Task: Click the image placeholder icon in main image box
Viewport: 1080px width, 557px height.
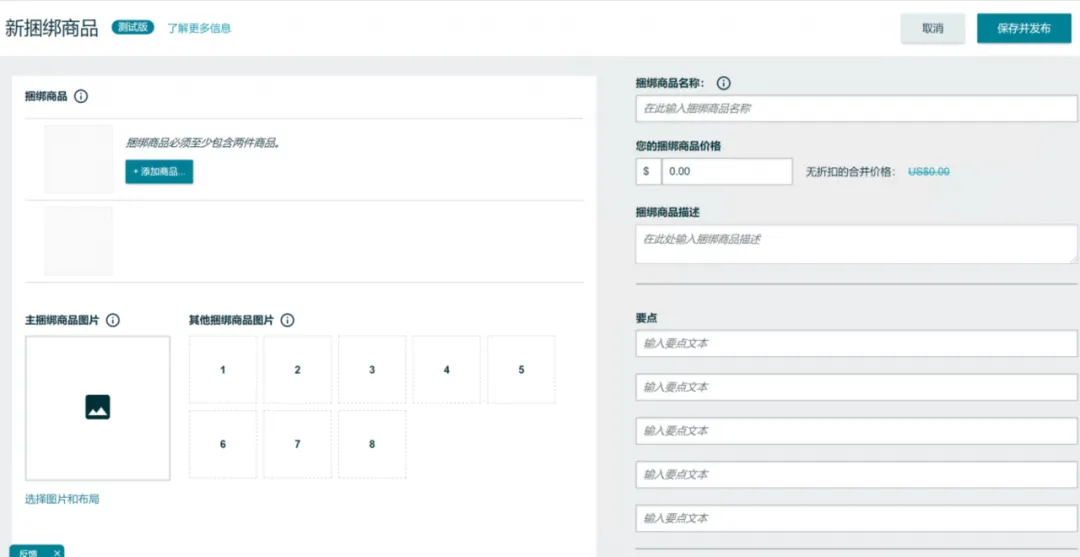Action: click(x=98, y=407)
